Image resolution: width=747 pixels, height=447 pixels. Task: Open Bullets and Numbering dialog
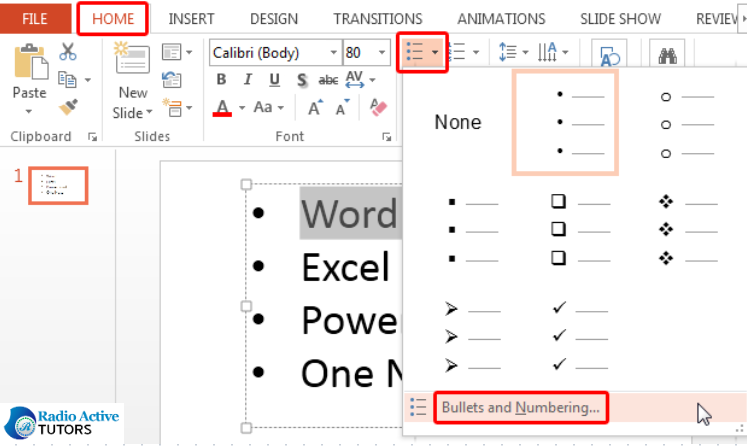[520, 408]
